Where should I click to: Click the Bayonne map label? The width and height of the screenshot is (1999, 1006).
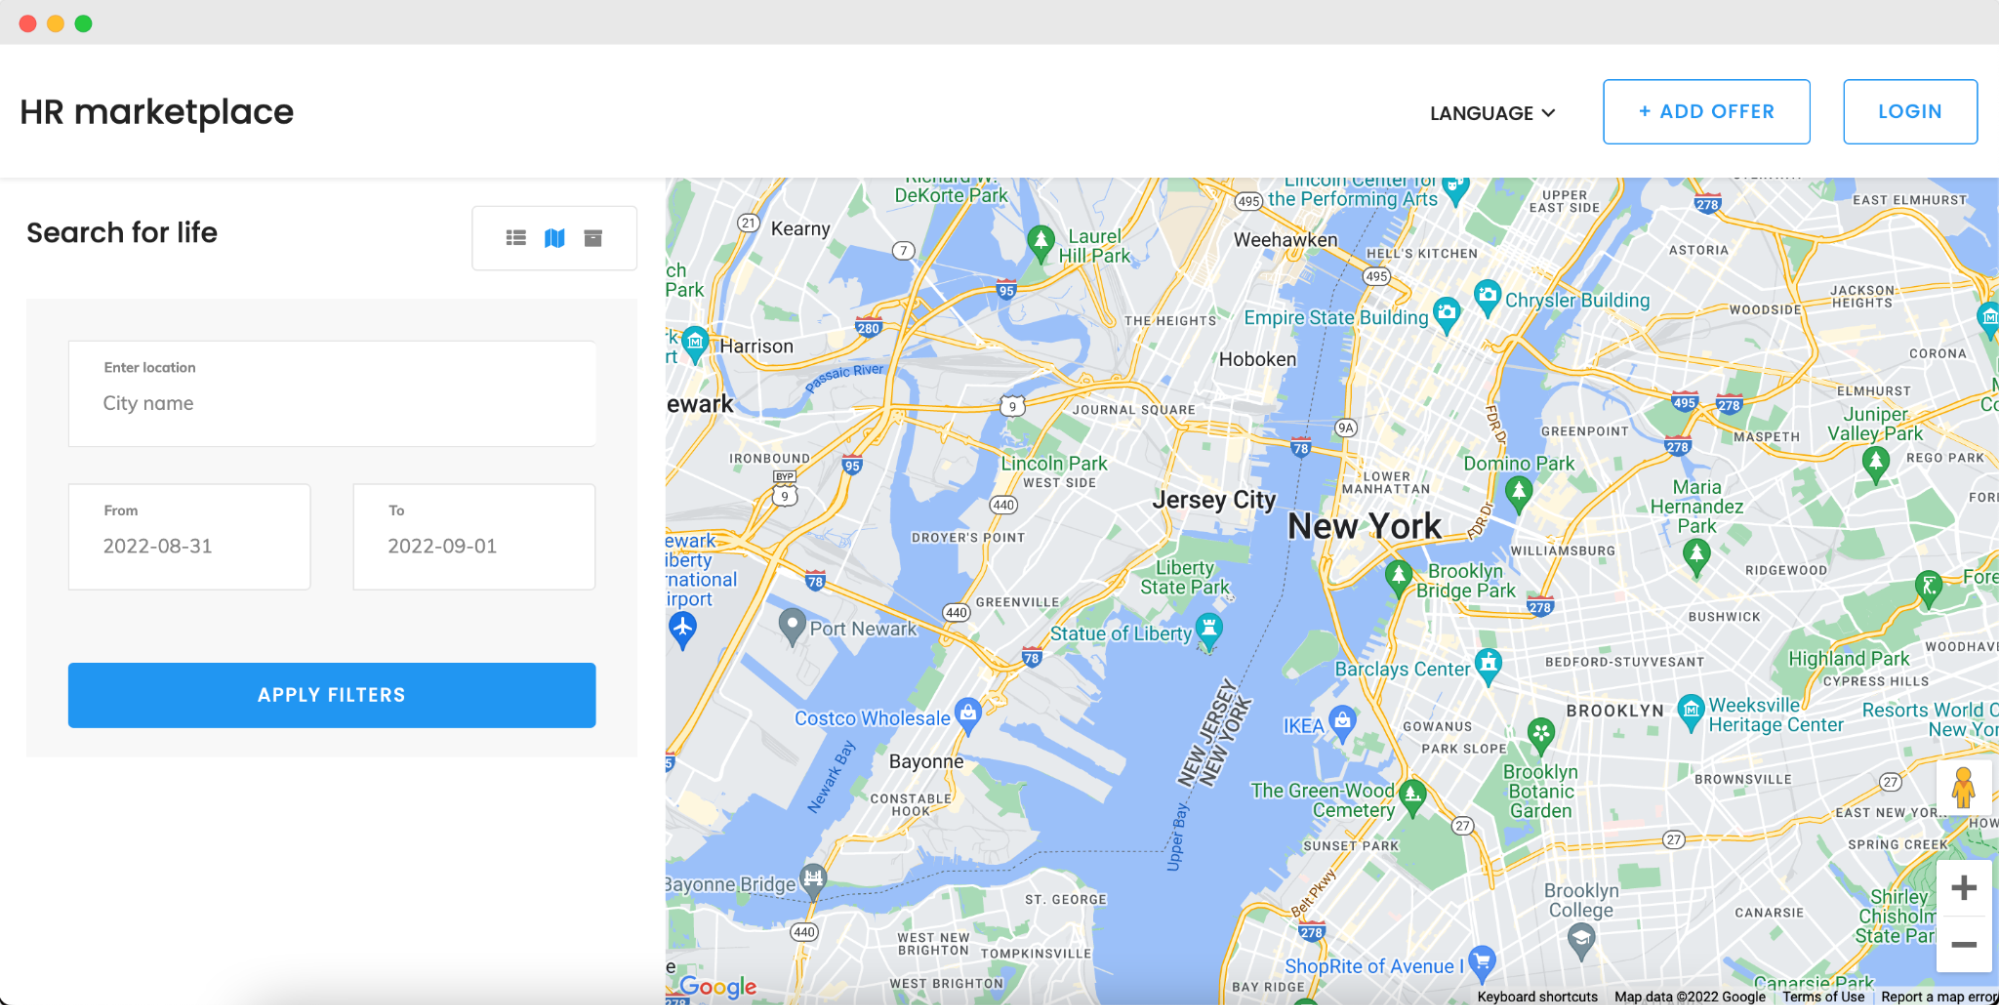pyautogui.click(x=926, y=762)
